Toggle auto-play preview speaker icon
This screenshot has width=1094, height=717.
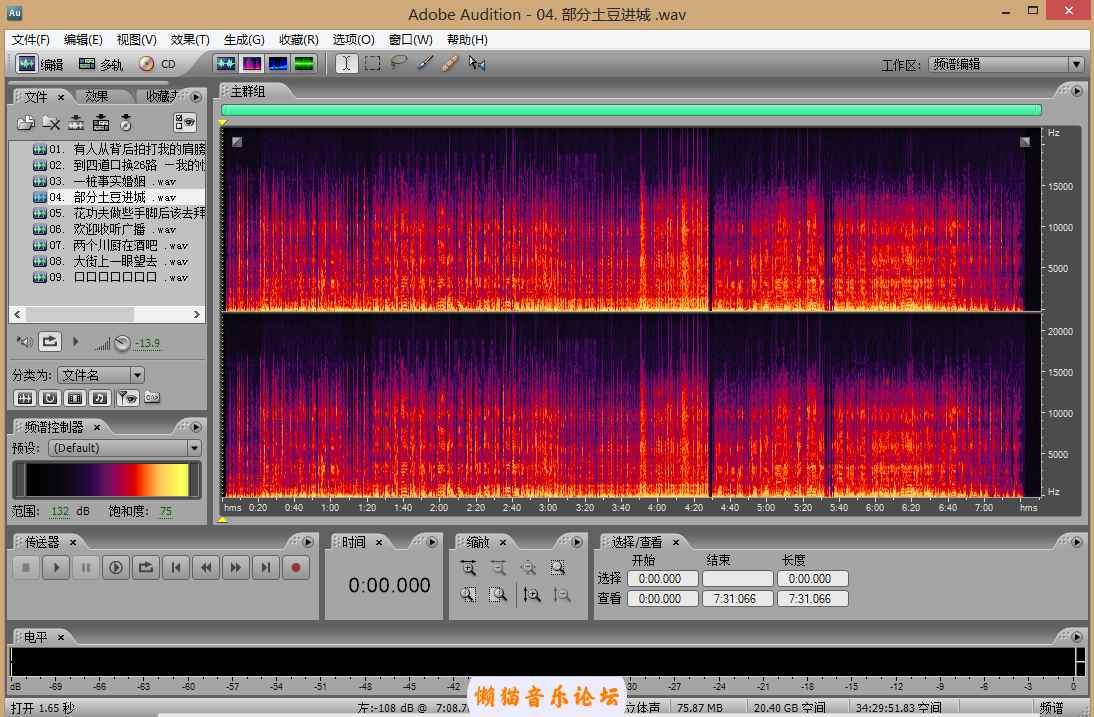pyautogui.click(x=25, y=342)
